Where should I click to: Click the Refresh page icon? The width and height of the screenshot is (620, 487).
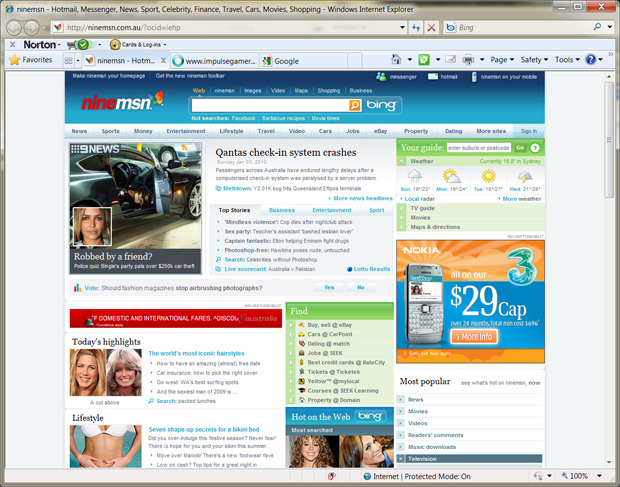pyautogui.click(x=416, y=28)
